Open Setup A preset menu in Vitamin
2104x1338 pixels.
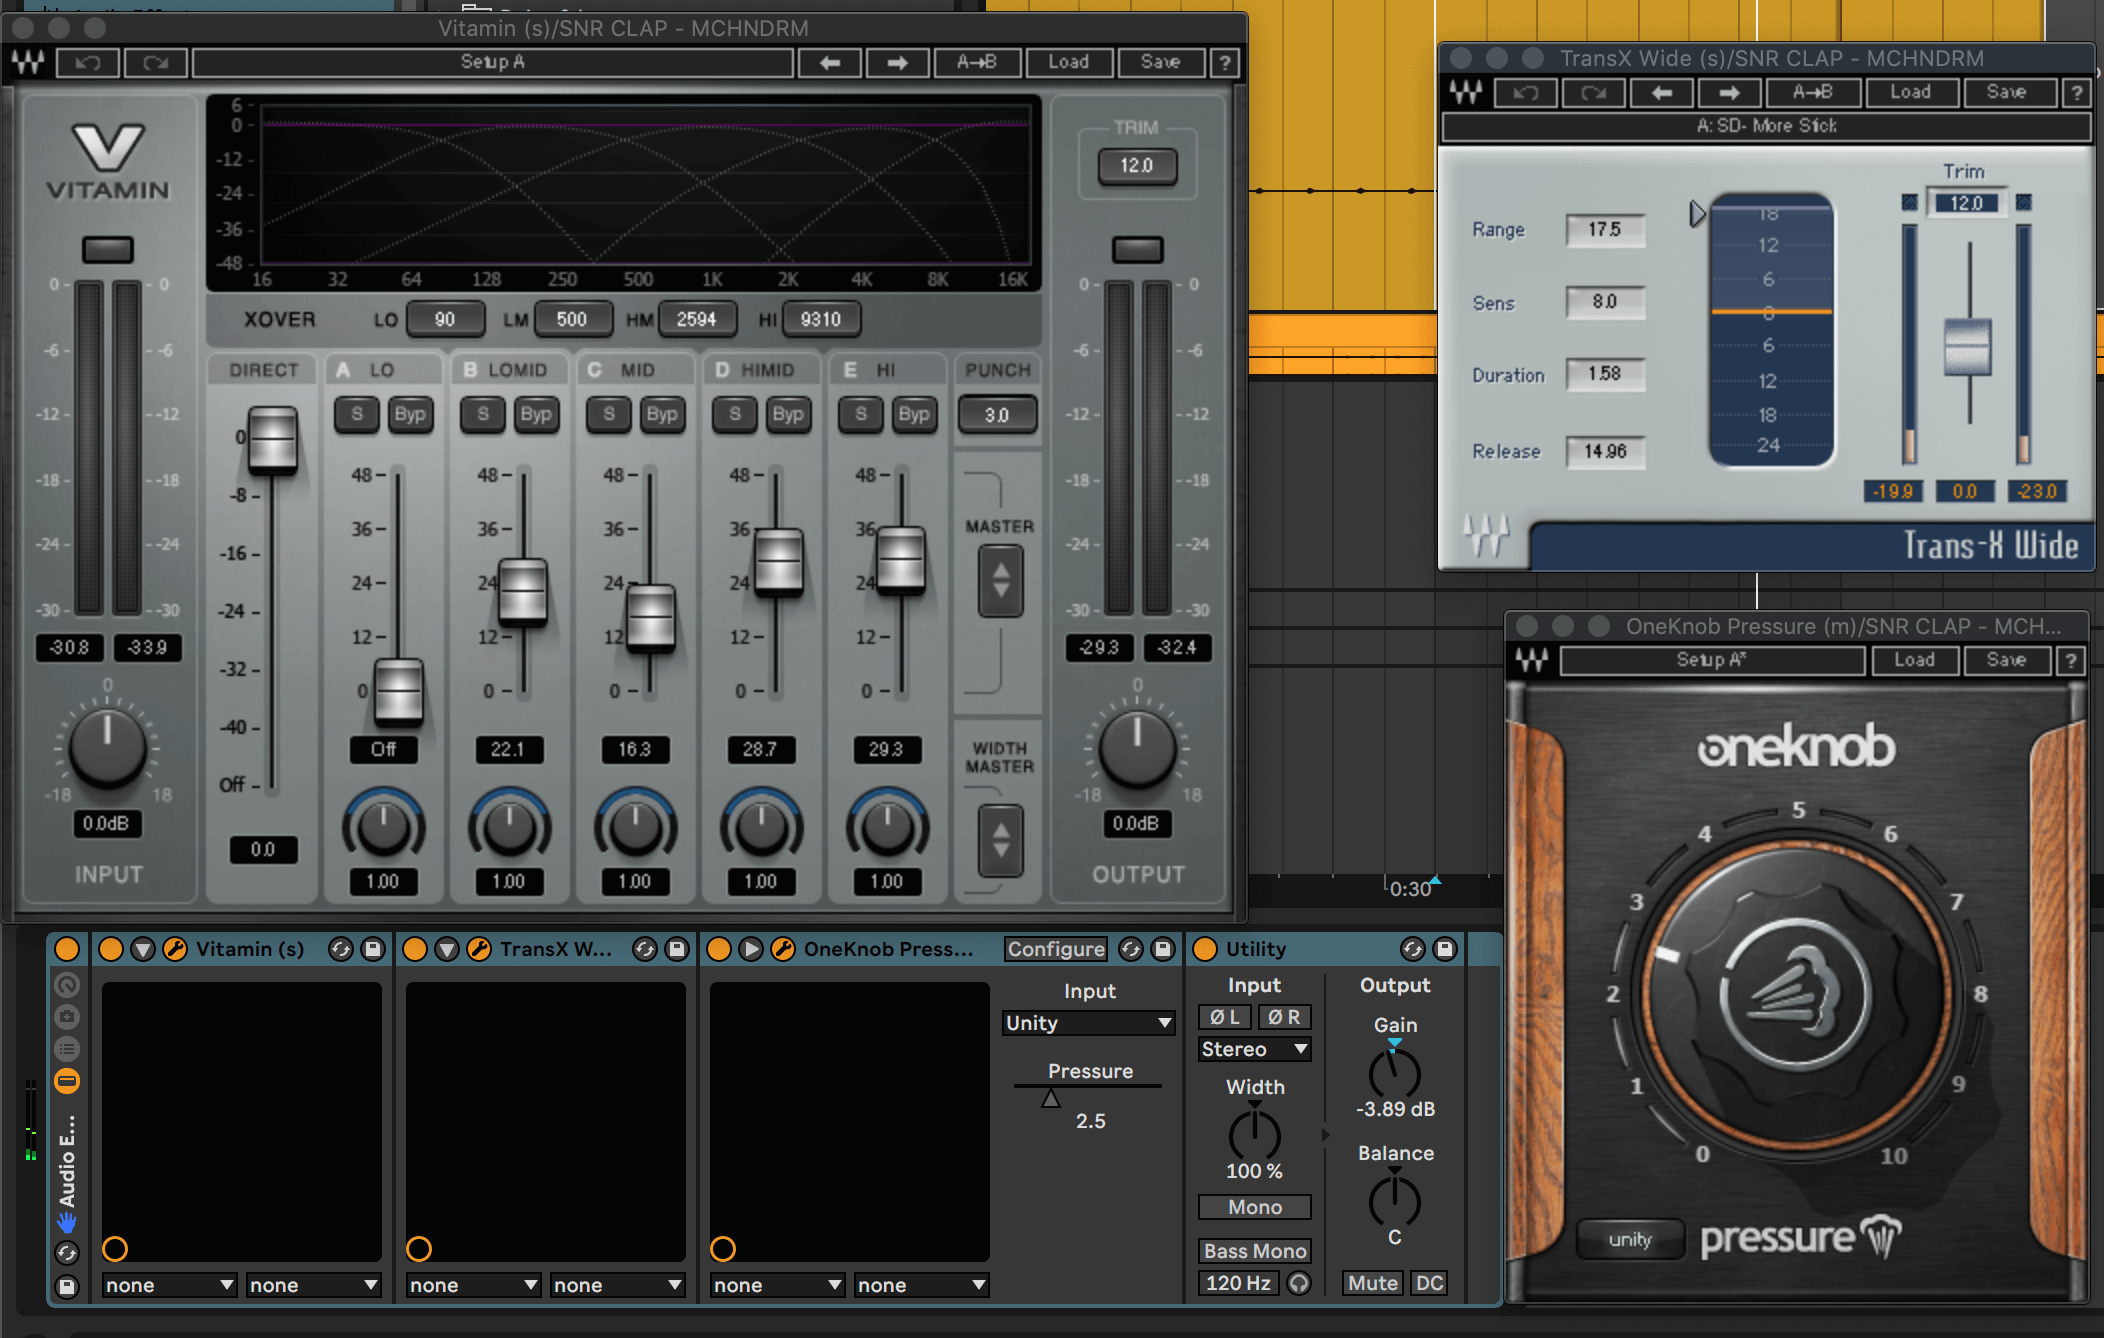tap(493, 62)
